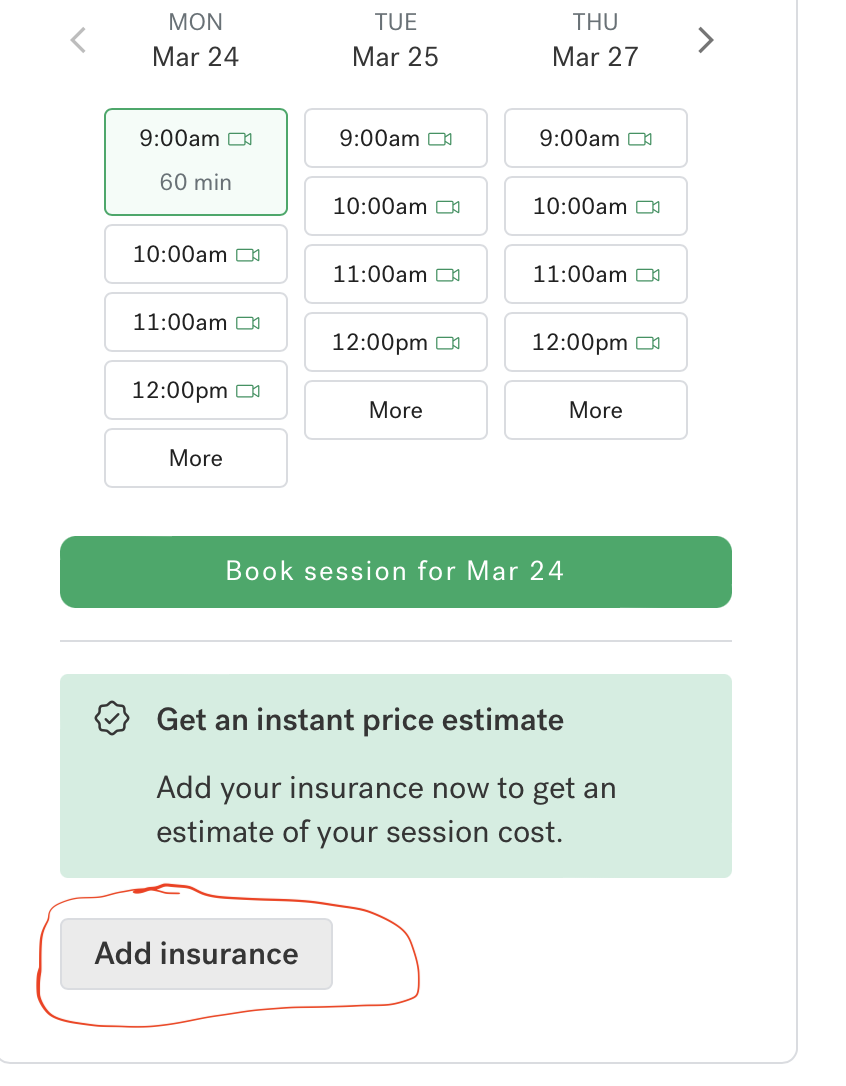The width and height of the screenshot is (846, 1086).
Task: Click video icon in Monday 12:00pm slot
Action: pyautogui.click(x=248, y=391)
